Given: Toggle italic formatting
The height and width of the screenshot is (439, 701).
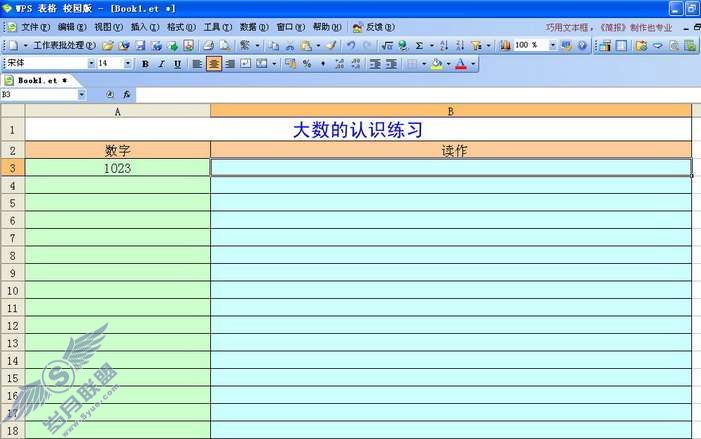Looking at the screenshot, I should point(161,64).
